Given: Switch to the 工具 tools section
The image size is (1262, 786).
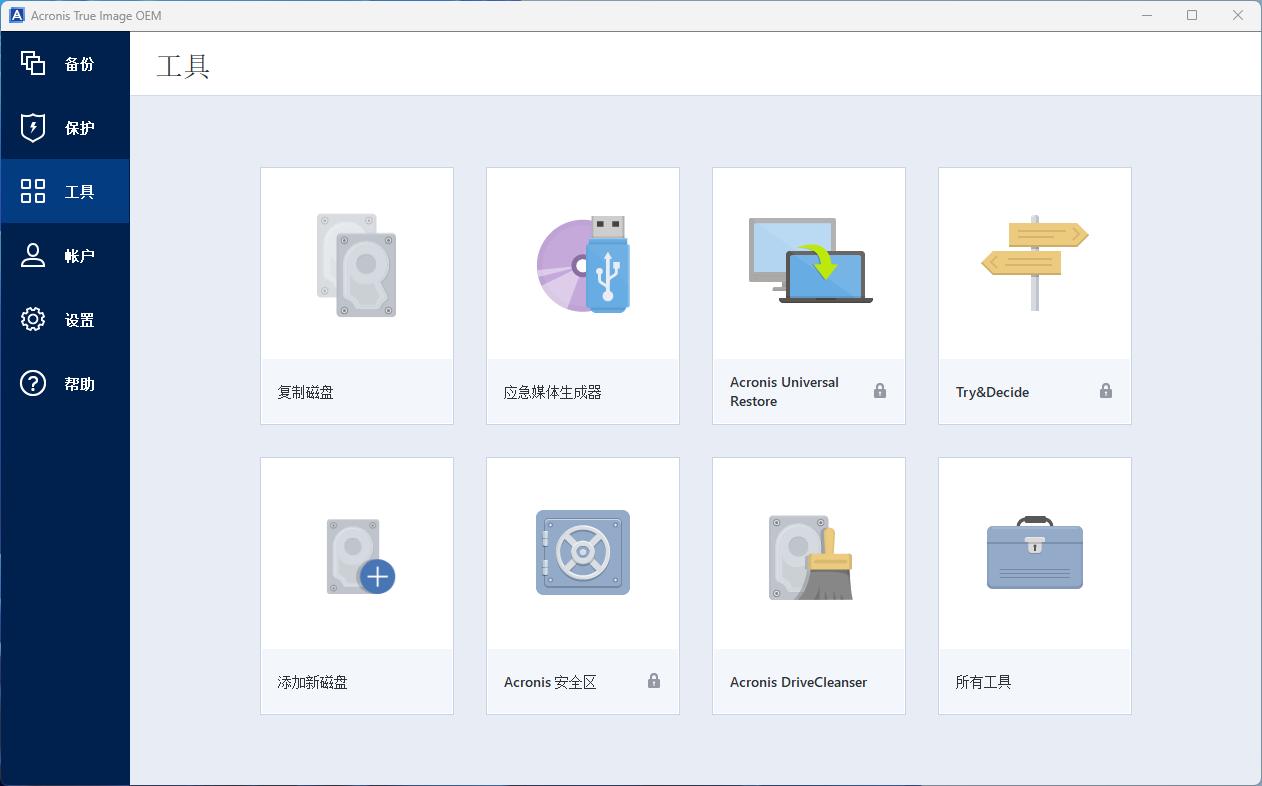Looking at the screenshot, I should (x=64, y=191).
